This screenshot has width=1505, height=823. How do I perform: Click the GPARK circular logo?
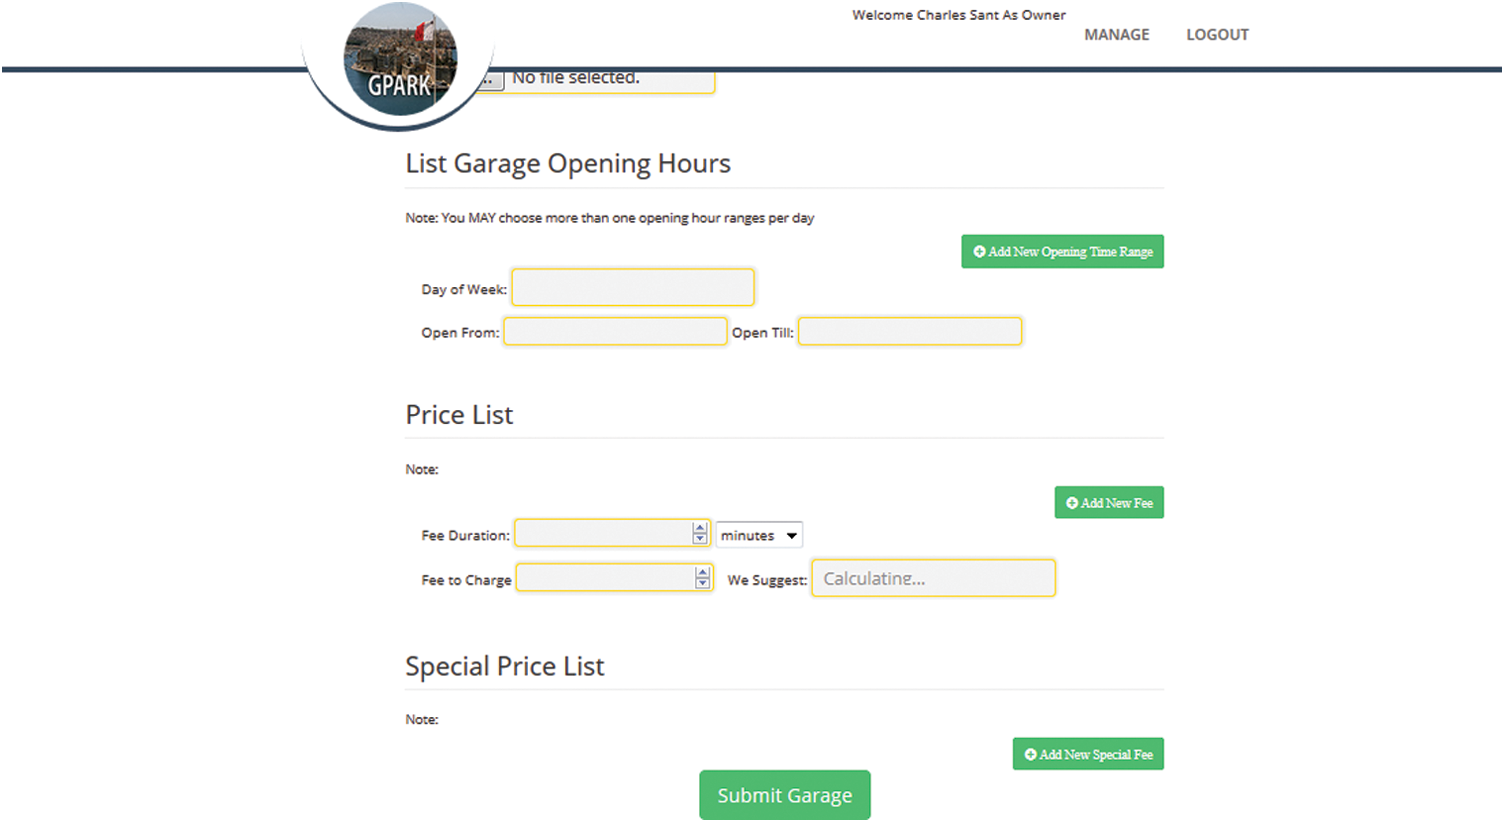point(400,60)
